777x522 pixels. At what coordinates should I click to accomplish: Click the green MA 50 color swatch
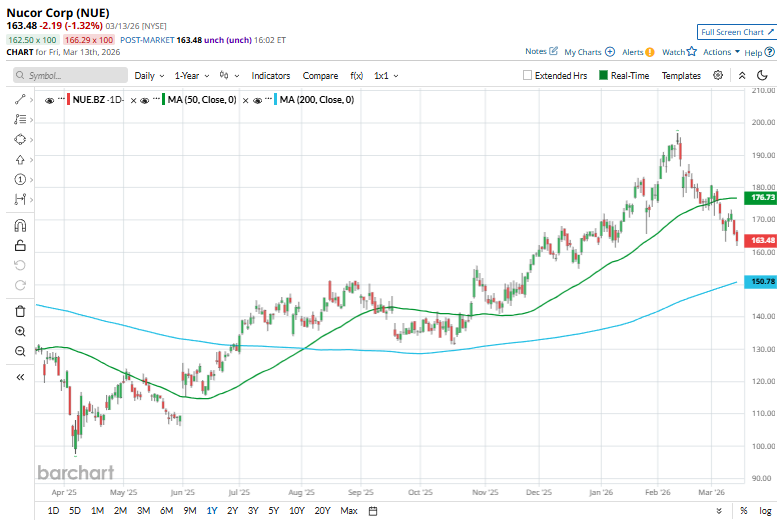pyautogui.click(x=161, y=100)
